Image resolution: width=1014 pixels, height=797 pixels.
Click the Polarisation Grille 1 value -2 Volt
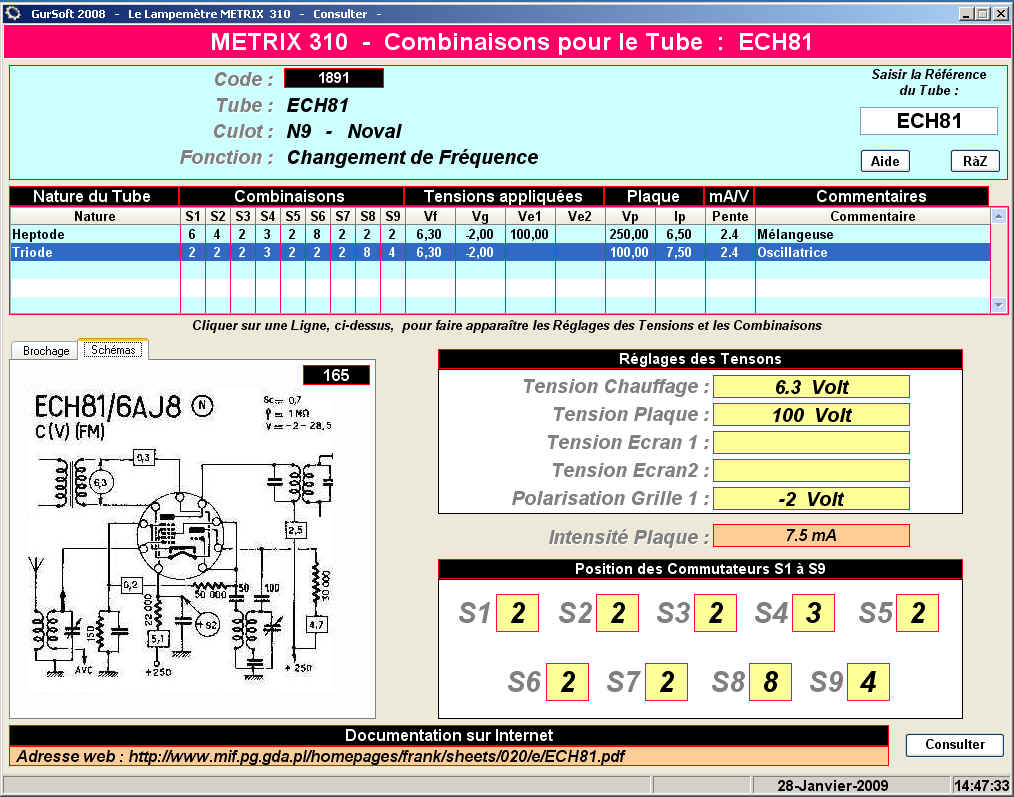811,499
